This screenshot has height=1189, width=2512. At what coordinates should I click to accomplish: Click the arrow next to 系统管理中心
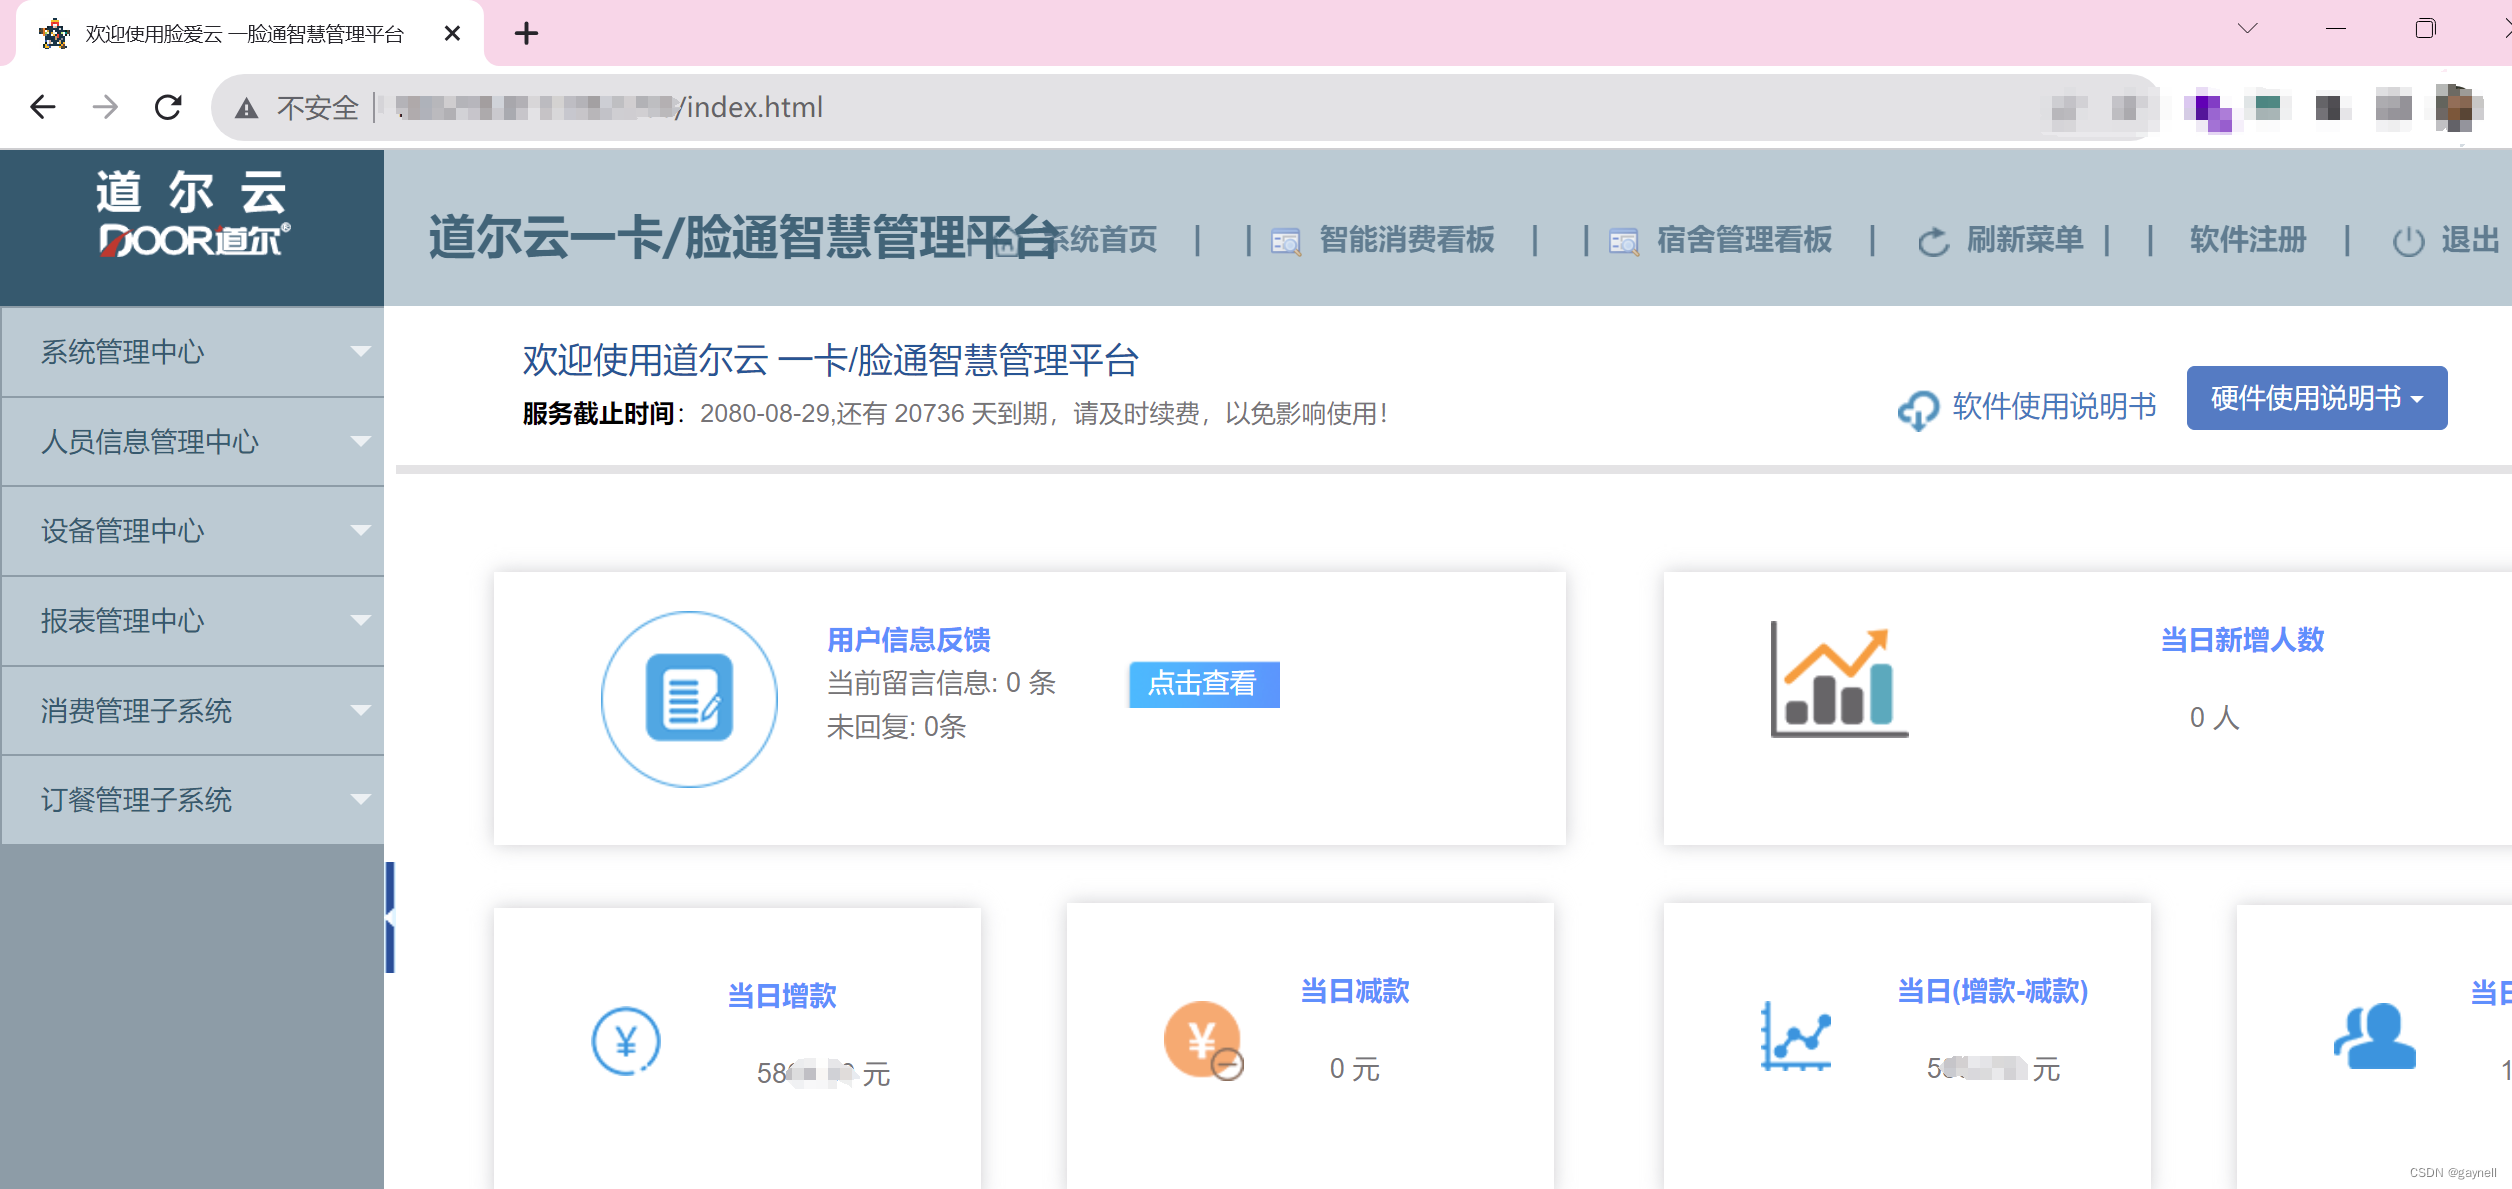[361, 352]
